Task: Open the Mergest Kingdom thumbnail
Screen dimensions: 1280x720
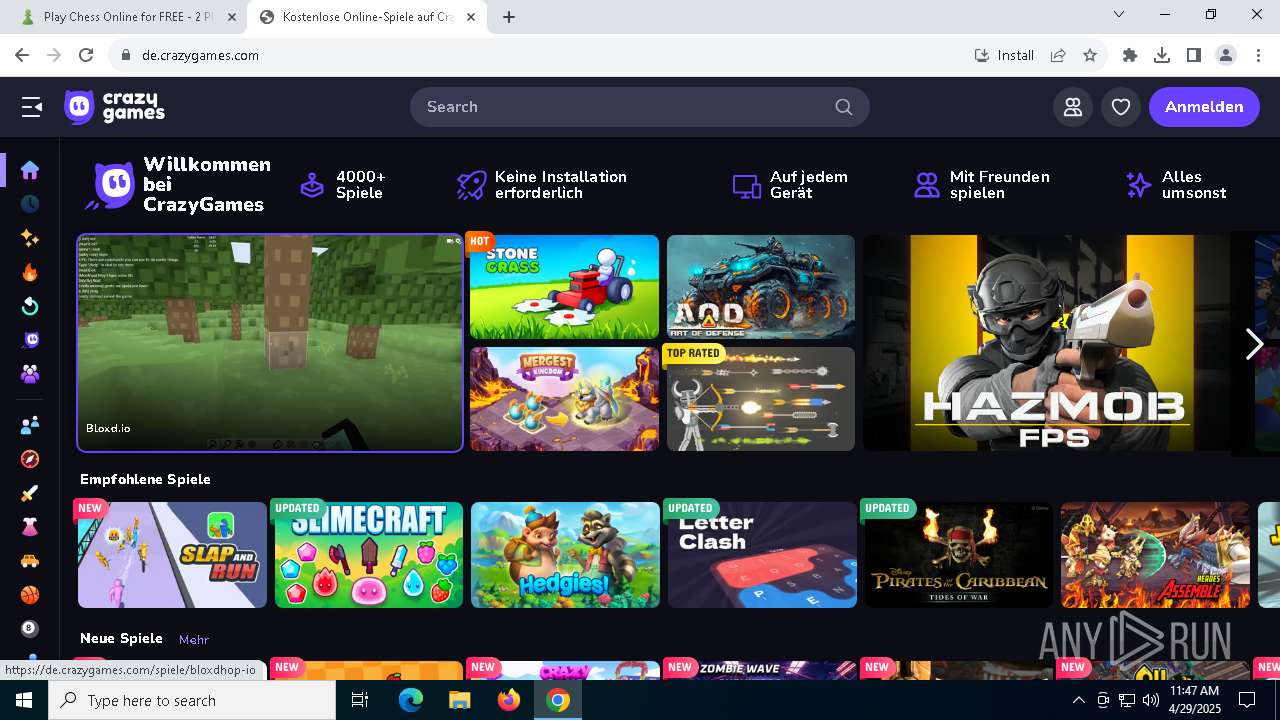Action: pyautogui.click(x=564, y=399)
